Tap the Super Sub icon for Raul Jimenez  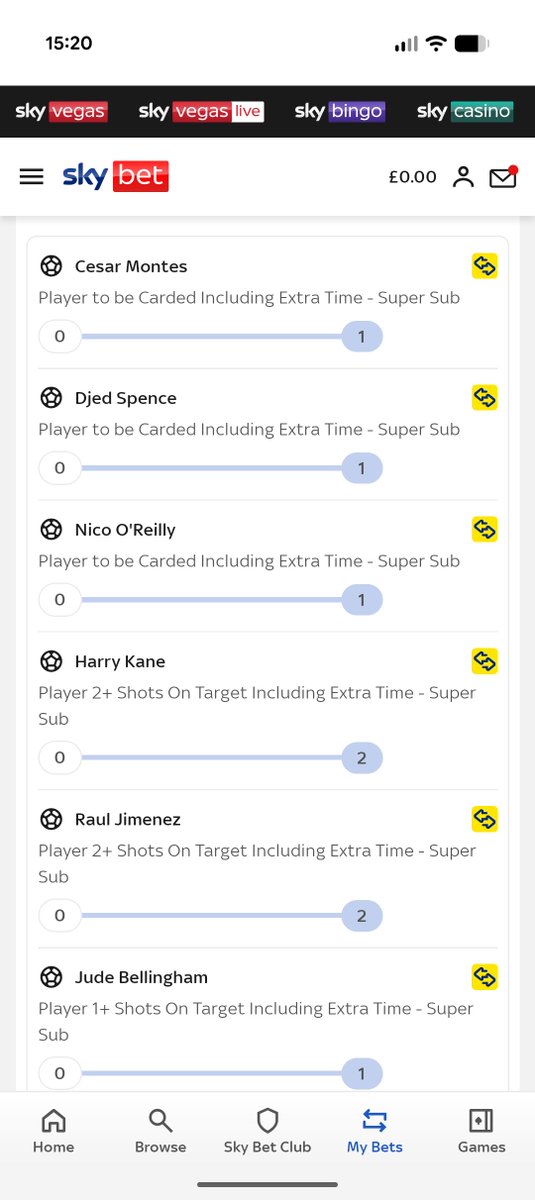tap(485, 819)
